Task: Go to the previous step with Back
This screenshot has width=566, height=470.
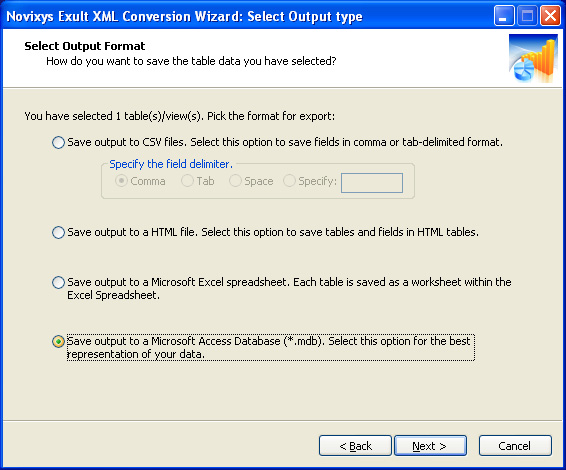Action: 355,446
